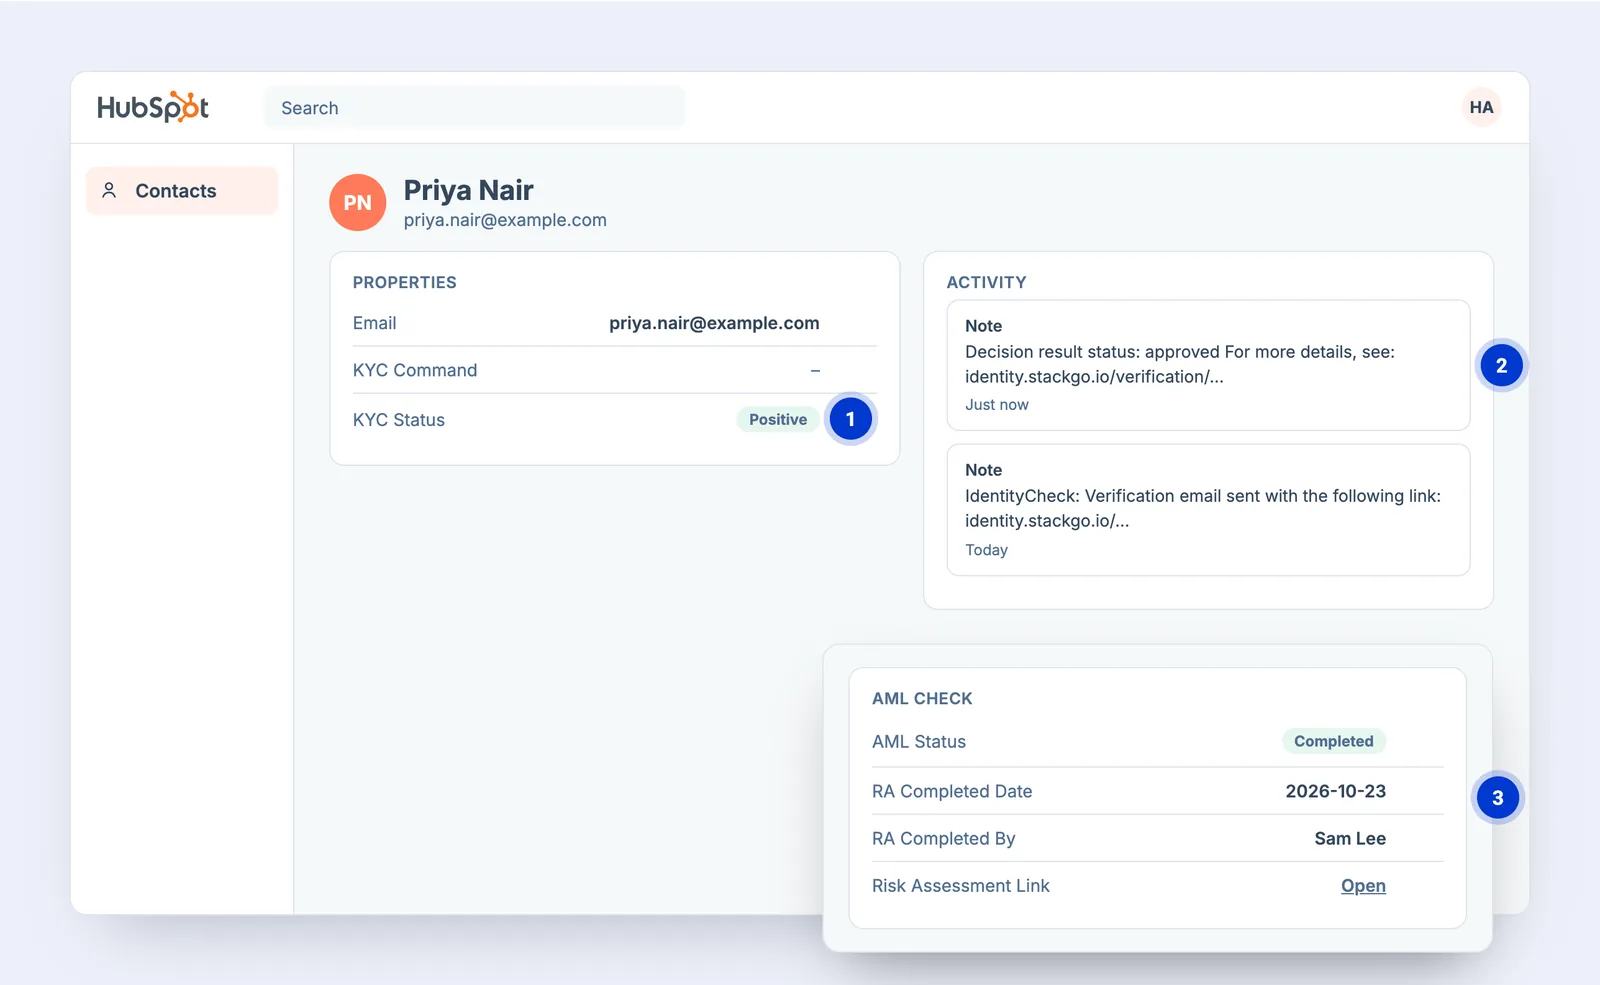Click the 2026-10-23 date value
Screen dimensions: 1600x985
coord(1335,791)
